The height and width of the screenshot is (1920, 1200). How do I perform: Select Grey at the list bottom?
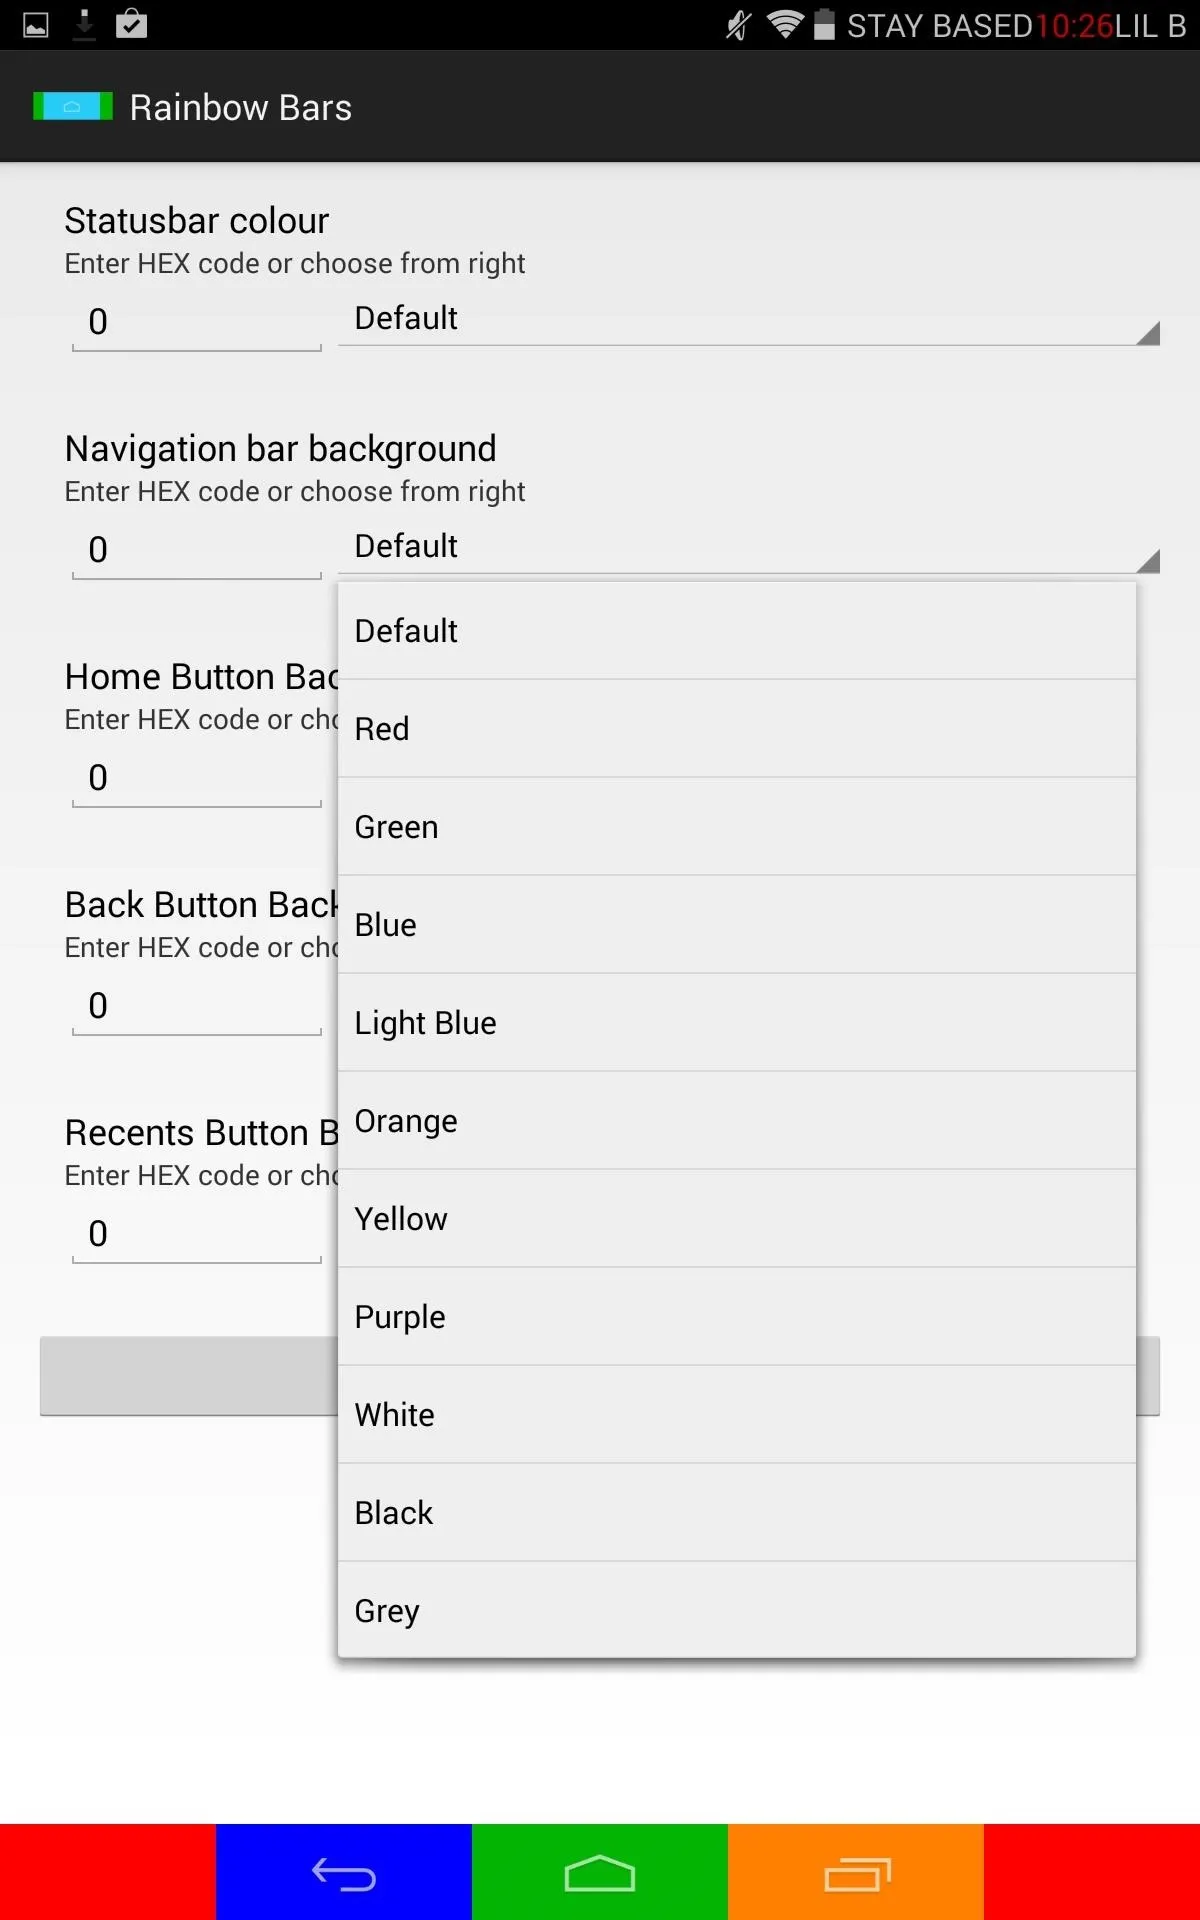tap(737, 1611)
